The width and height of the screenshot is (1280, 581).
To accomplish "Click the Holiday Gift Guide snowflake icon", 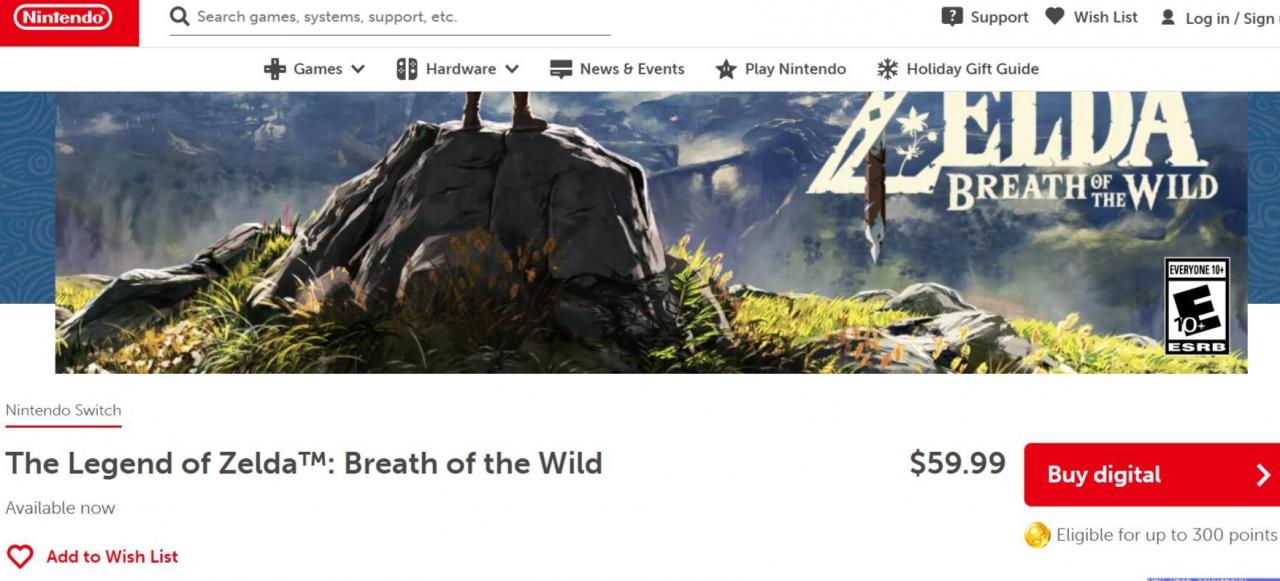I will [x=887, y=69].
